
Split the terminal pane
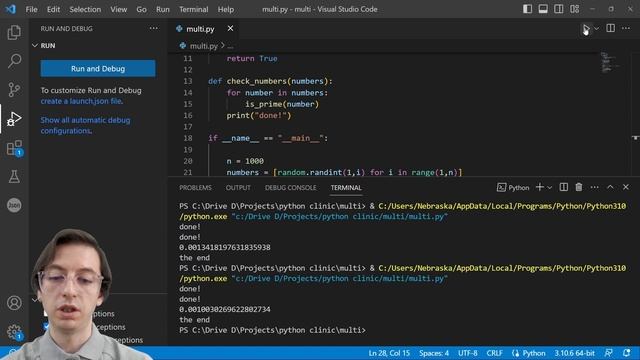pos(564,187)
